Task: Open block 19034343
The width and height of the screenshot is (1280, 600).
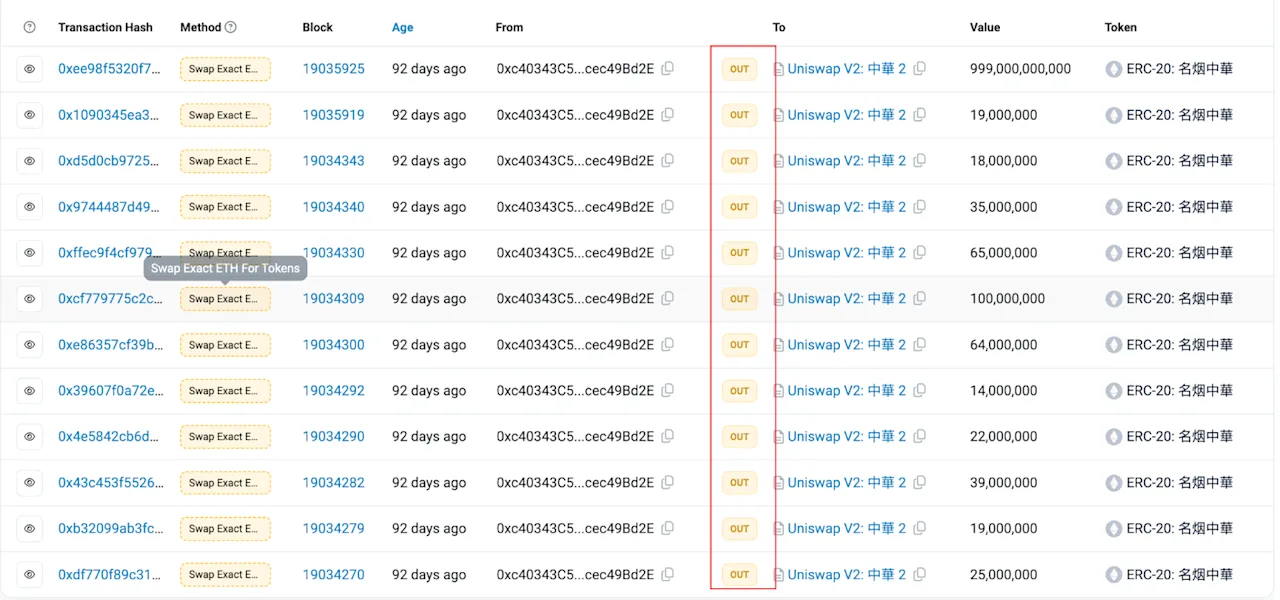Action: [x=334, y=161]
